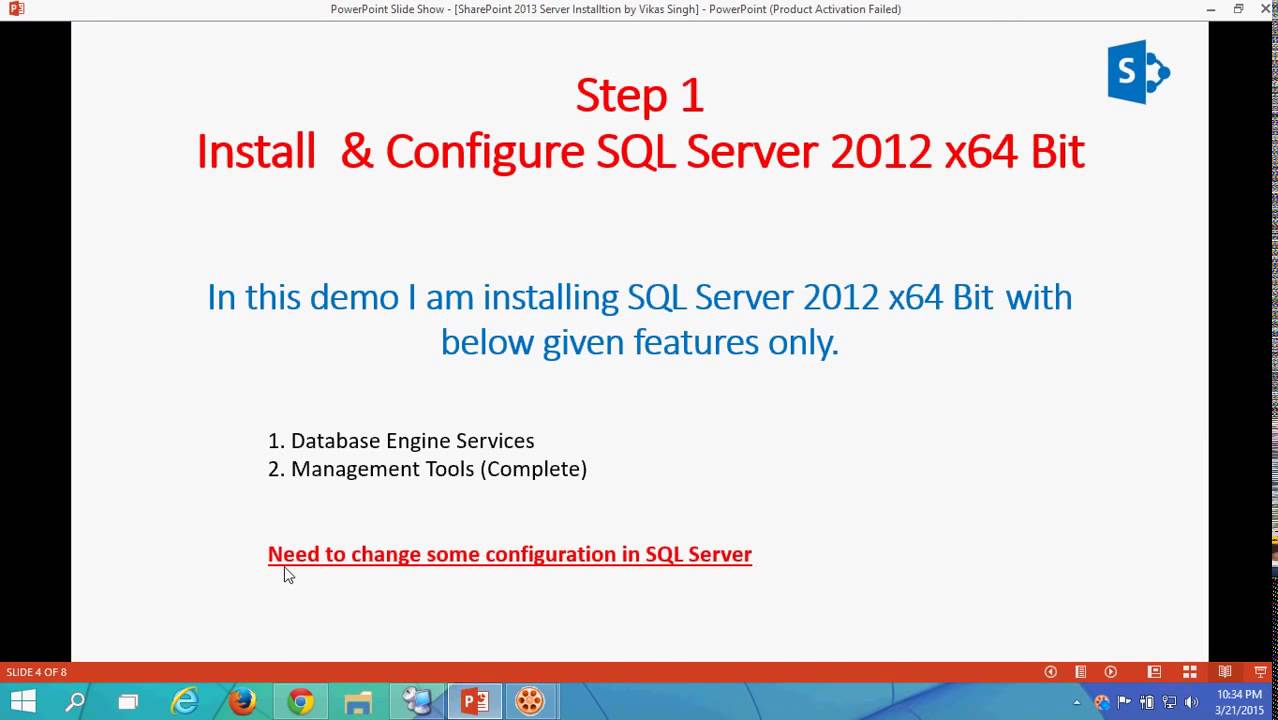Click the 'Step 1' heading
Viewport: 1278px width, 720px height.
(x=640, y=96)
